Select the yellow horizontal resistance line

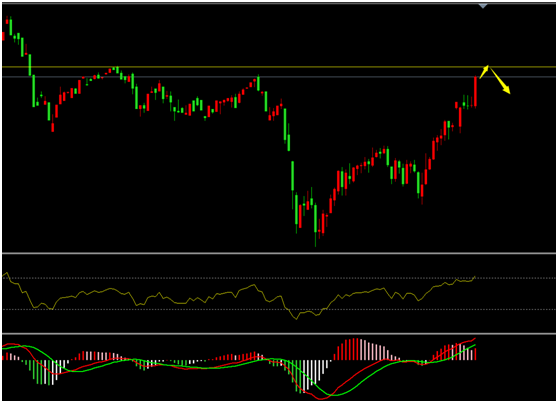279,67
